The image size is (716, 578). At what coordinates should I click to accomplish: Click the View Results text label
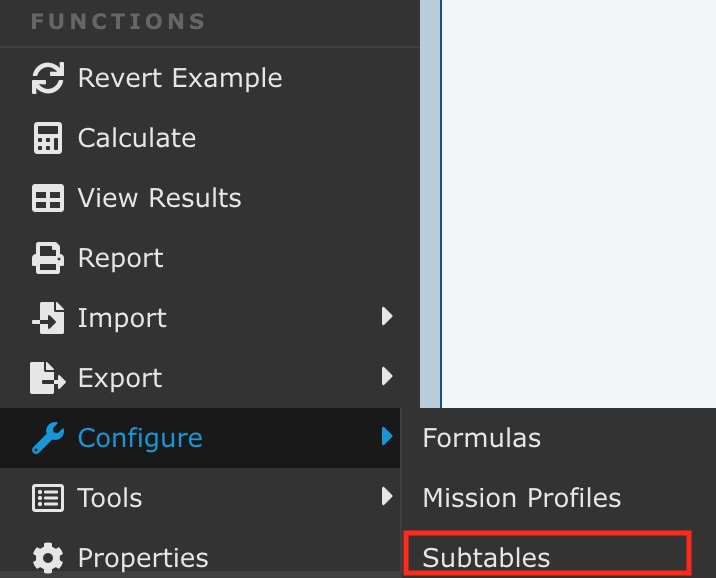click(x=160, y=198)
